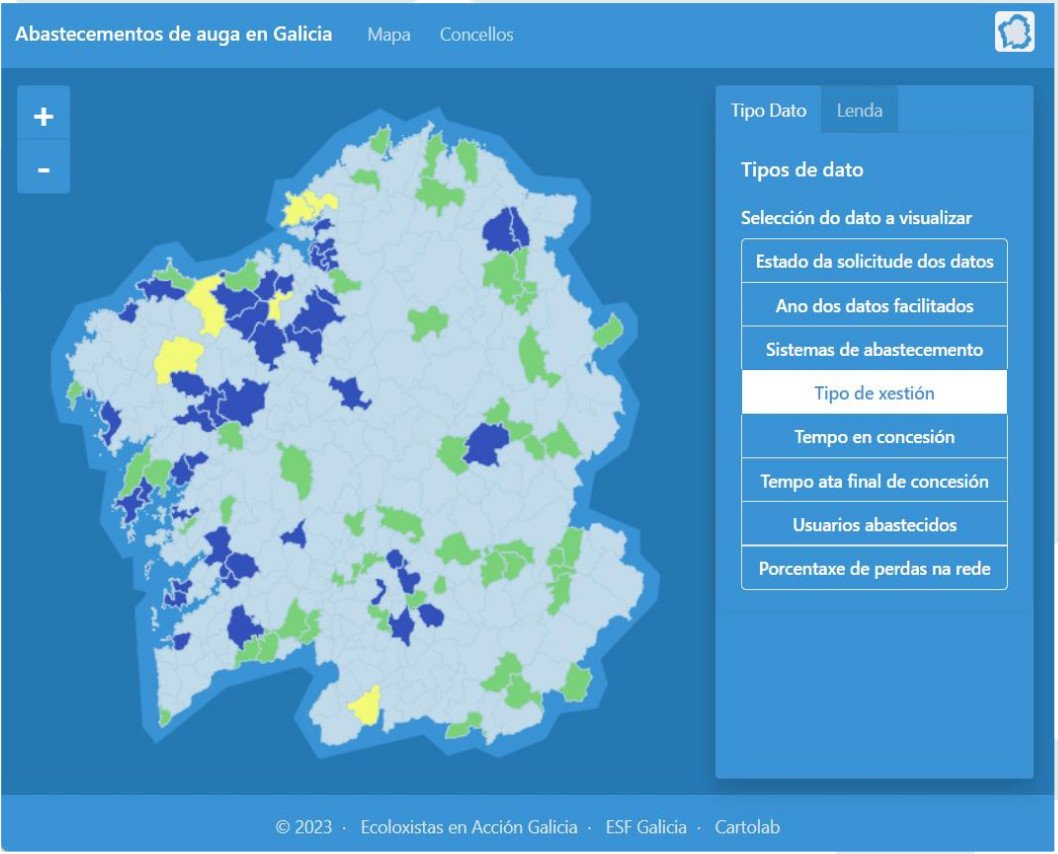Select 'Sistemas de abastecemento'
This screenshot has width=1058, height=854.
click(873, 348)
